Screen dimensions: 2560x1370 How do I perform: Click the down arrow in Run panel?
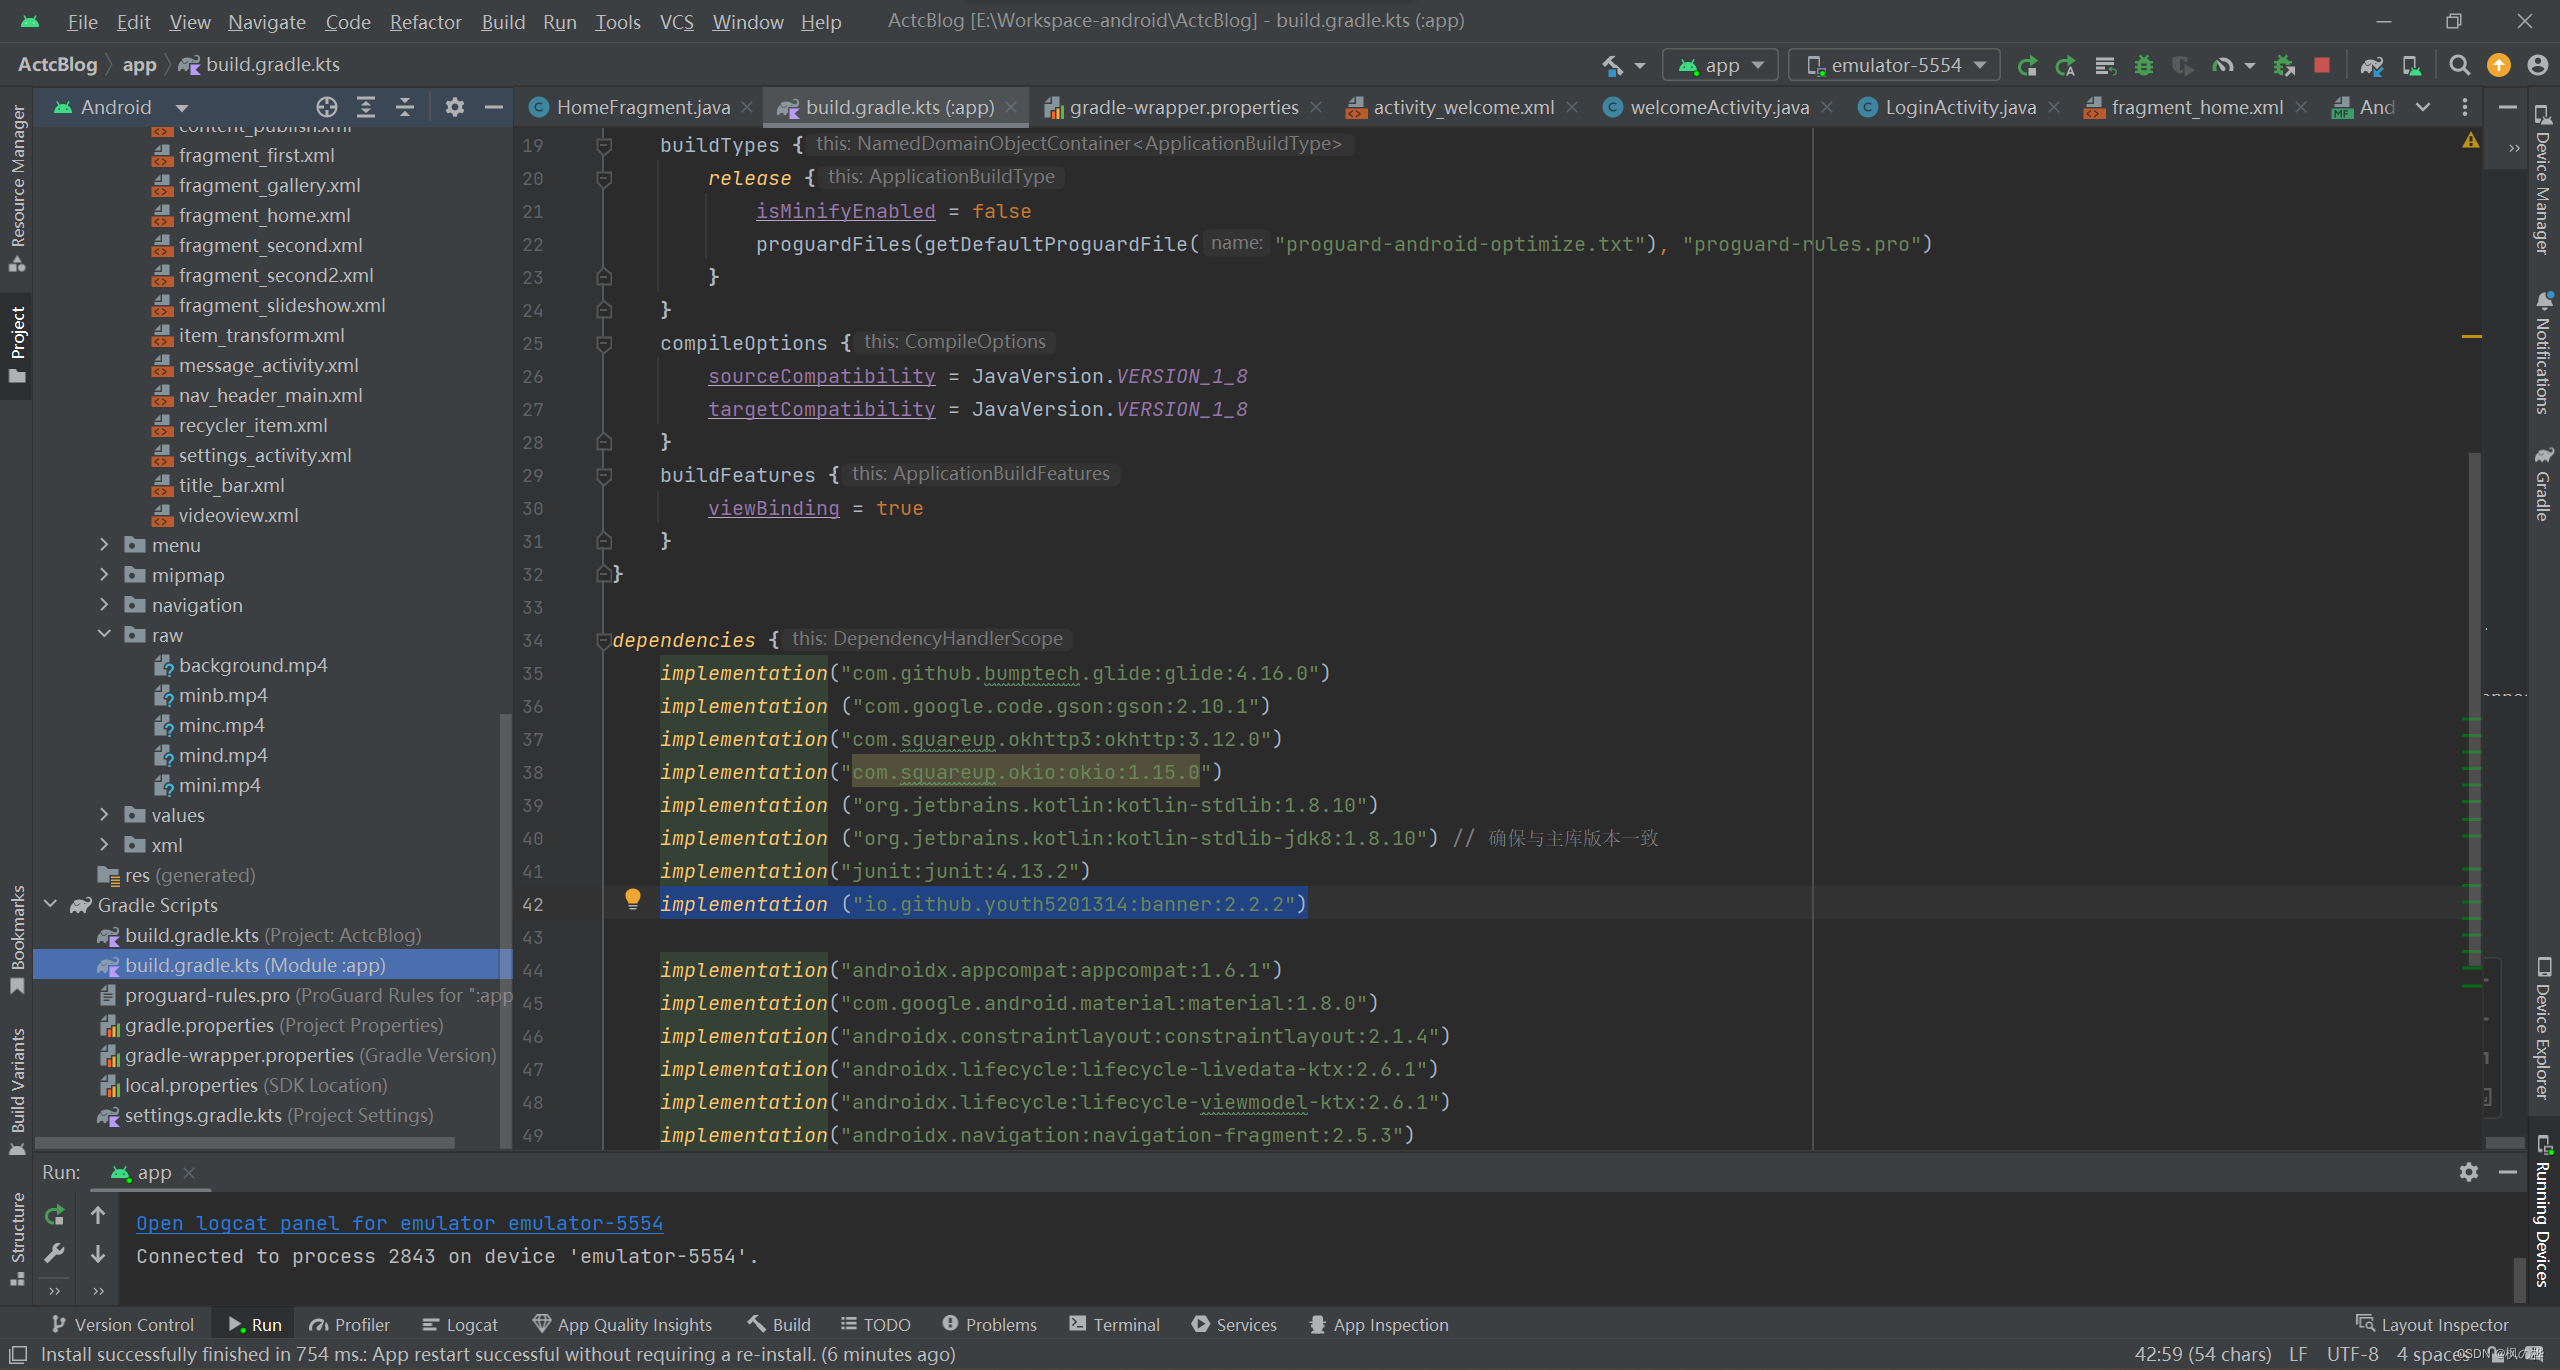(x=98, y=1253)
